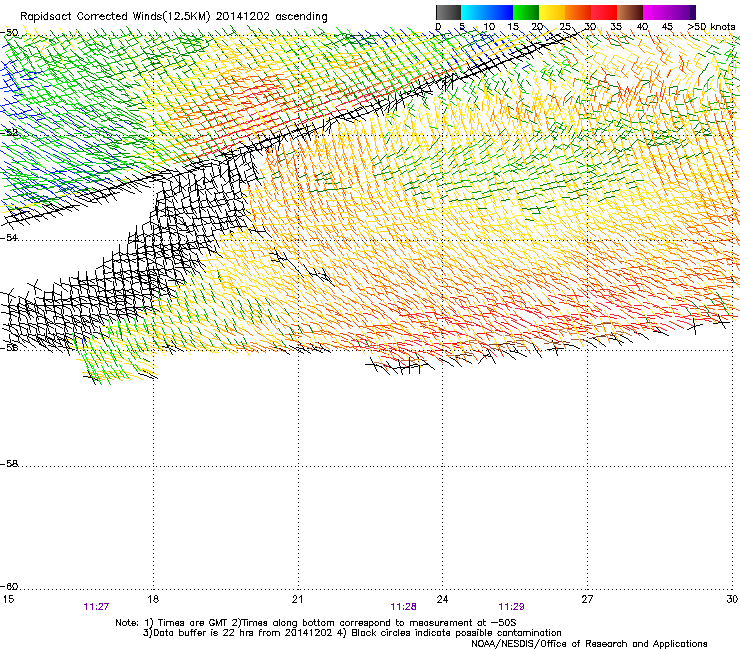Viewport: 740px width, 650px height.
Task: Click the '15' longitude label
Action: click(x=8, y=599)
